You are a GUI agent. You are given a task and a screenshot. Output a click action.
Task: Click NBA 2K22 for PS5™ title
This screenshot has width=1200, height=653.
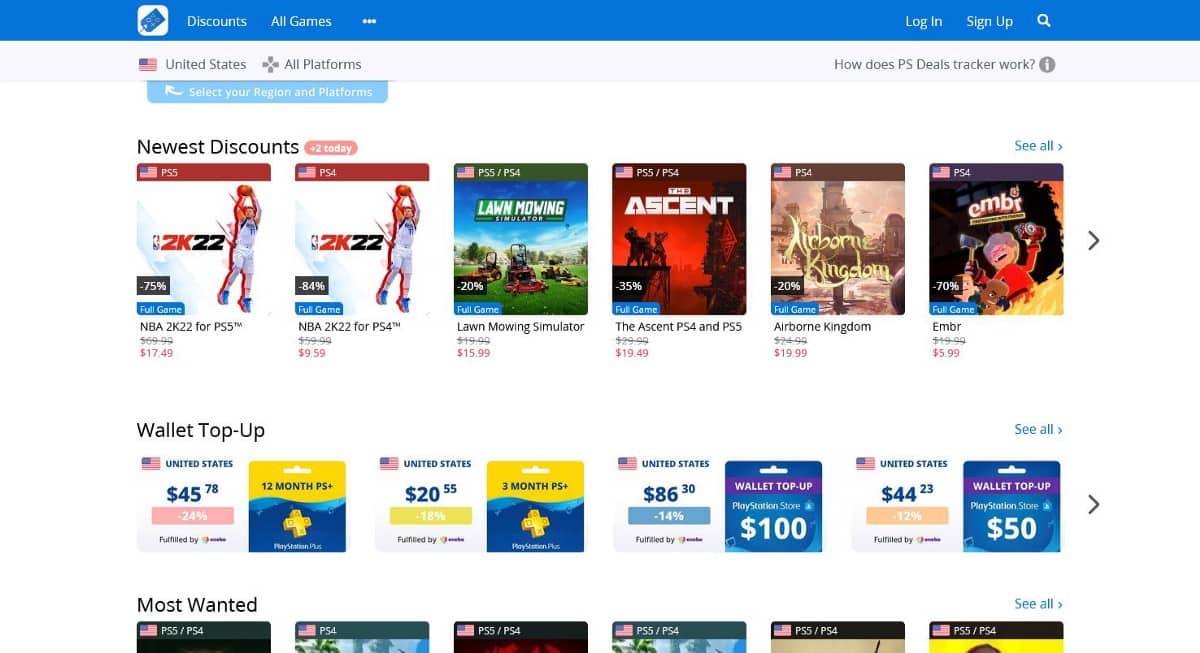(191, 327)
